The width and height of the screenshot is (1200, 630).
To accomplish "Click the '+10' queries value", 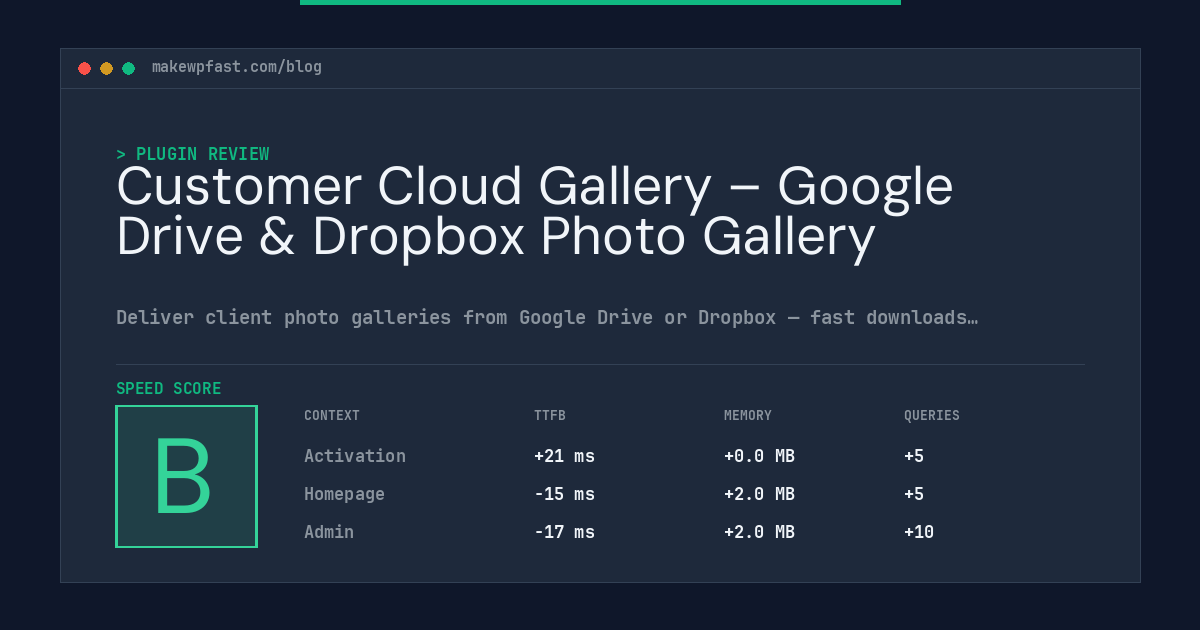I will click(919, 532).
